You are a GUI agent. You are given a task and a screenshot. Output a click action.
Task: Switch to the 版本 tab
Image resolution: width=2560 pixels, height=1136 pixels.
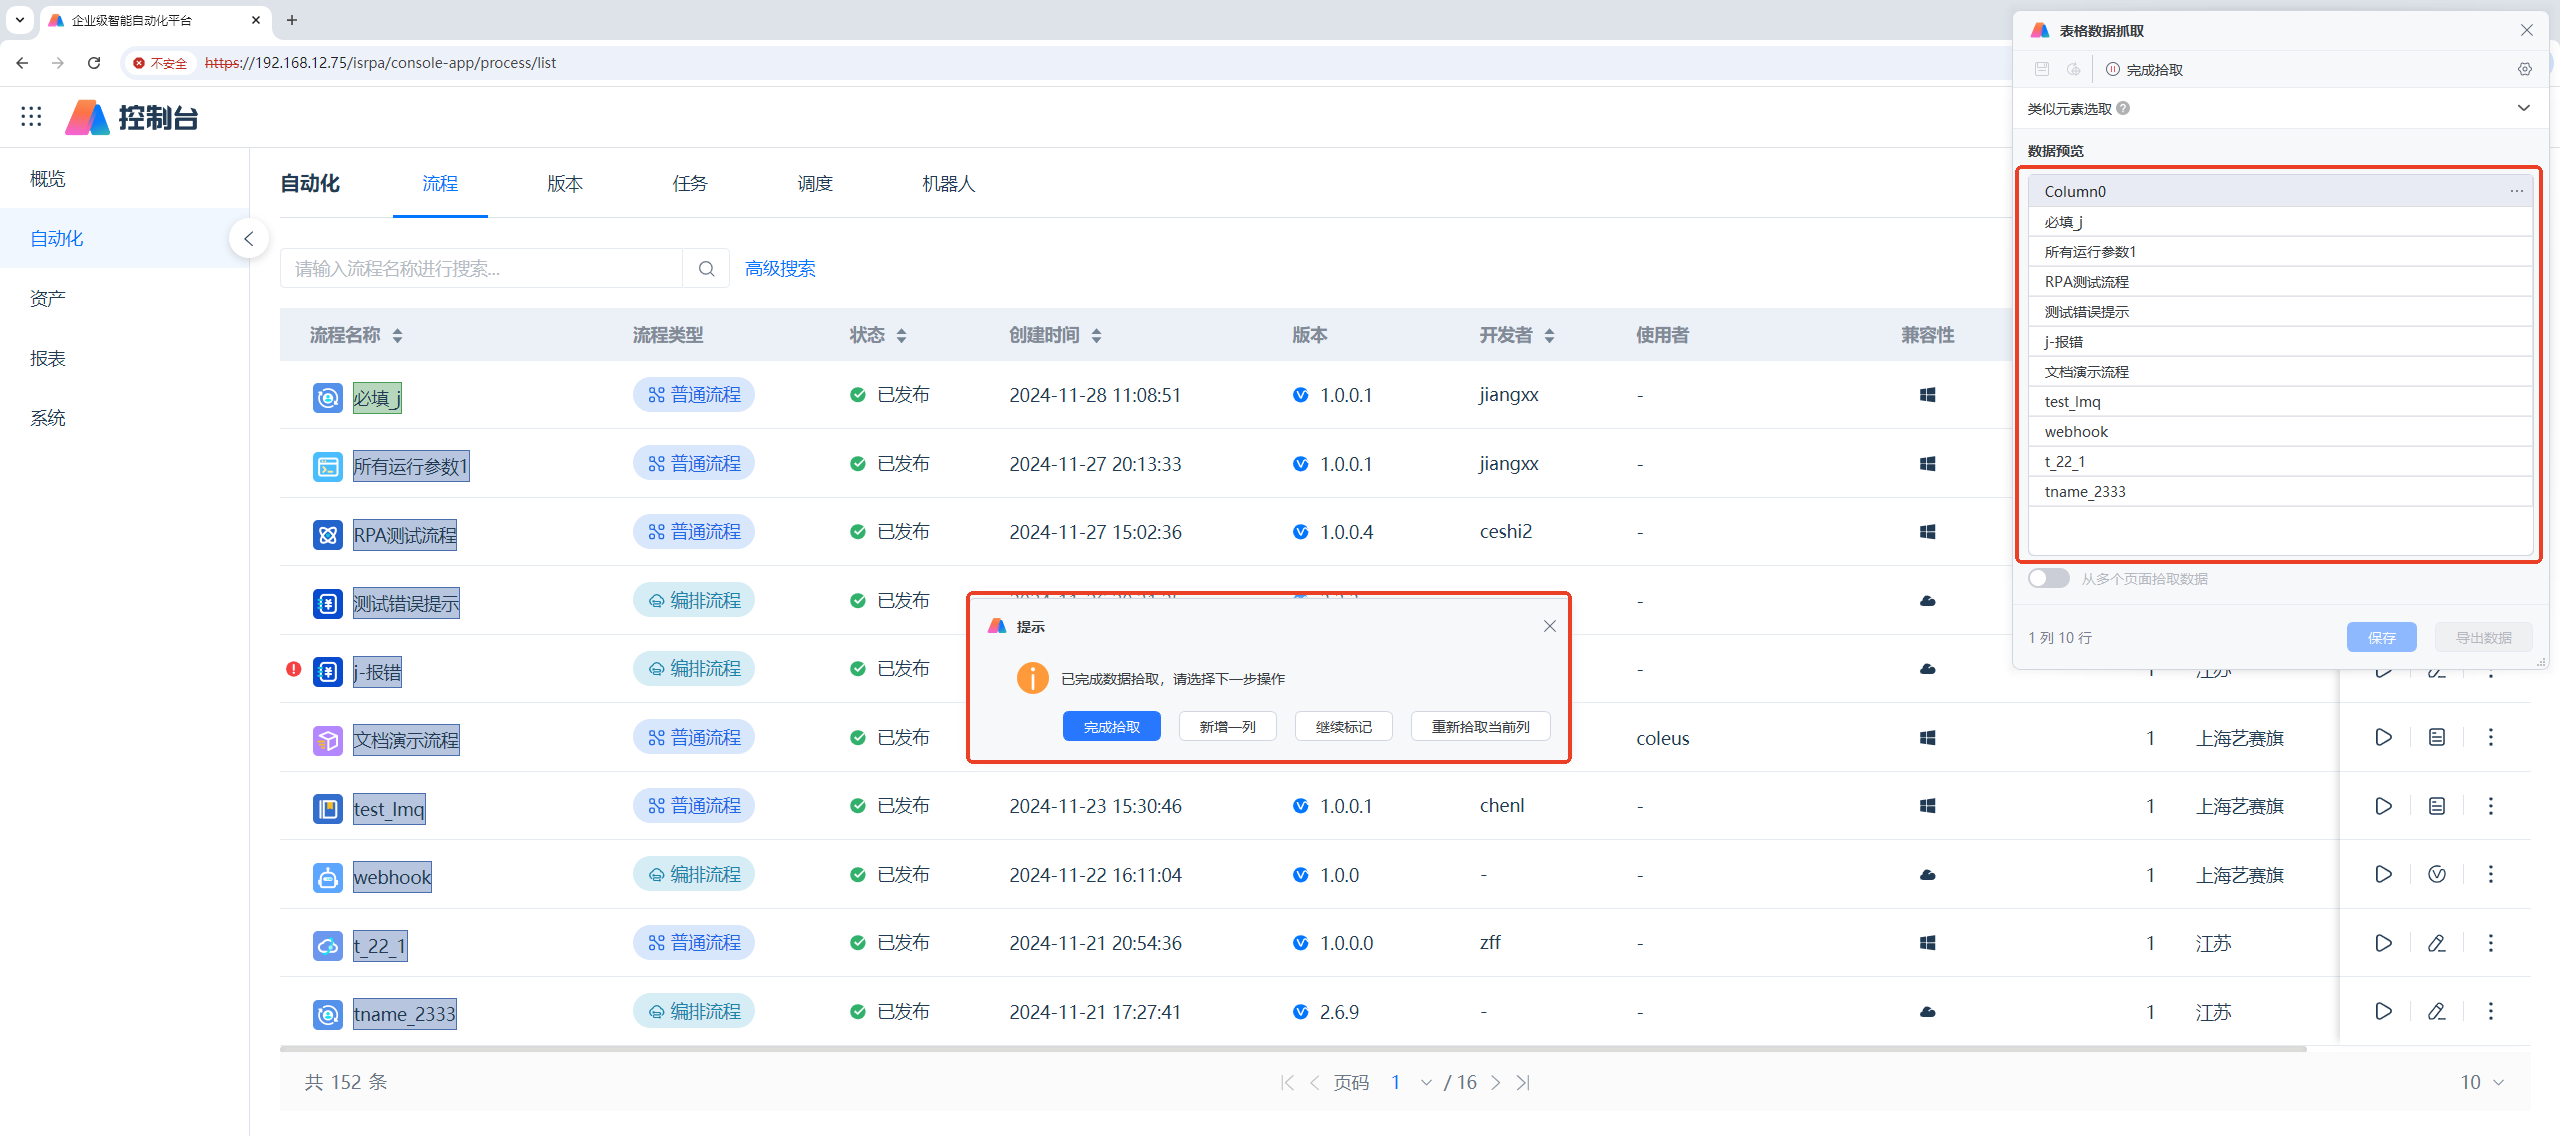point(565,184)
